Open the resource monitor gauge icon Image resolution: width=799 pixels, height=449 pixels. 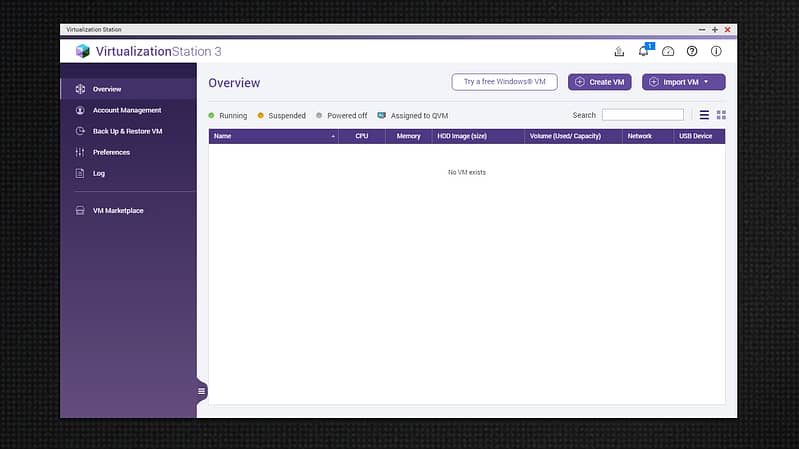668,51
